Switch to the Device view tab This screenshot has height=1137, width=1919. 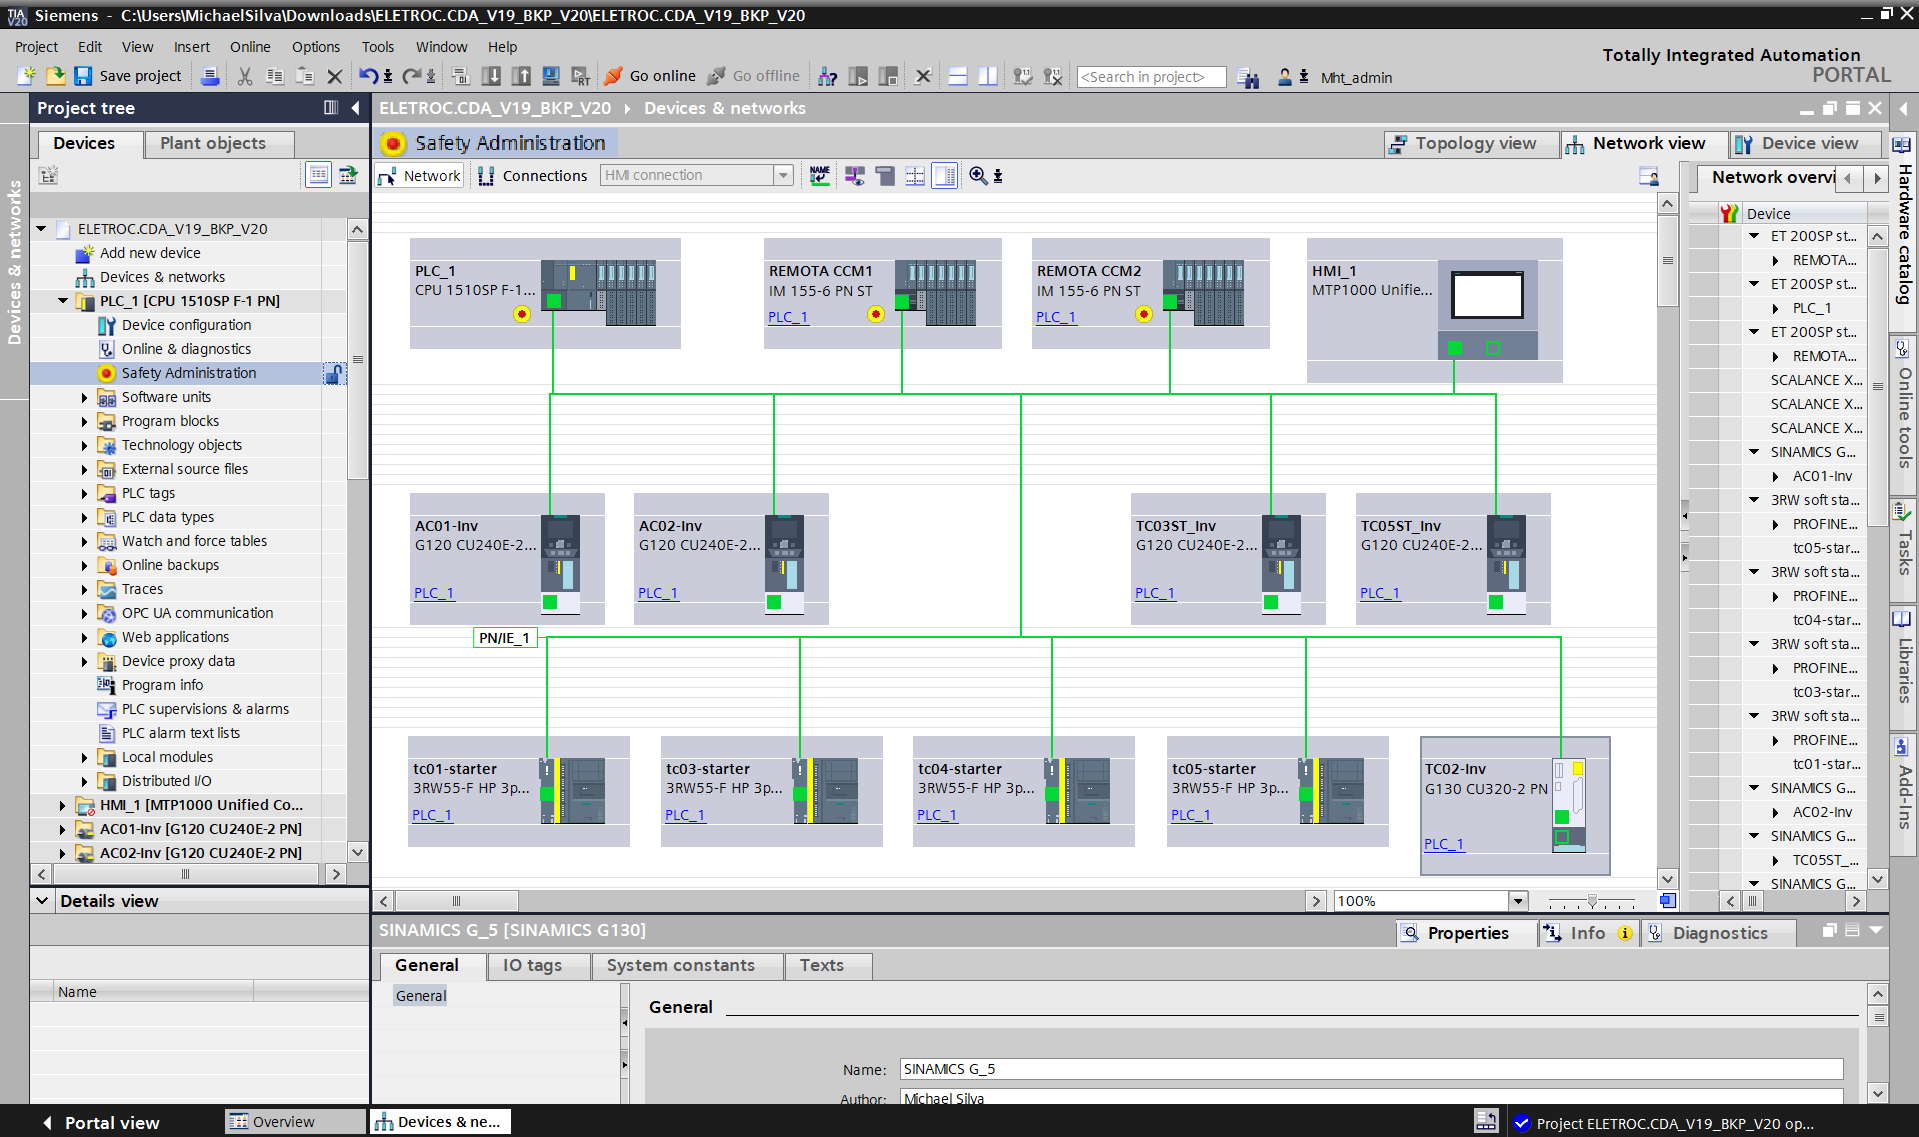point(1806,144)
